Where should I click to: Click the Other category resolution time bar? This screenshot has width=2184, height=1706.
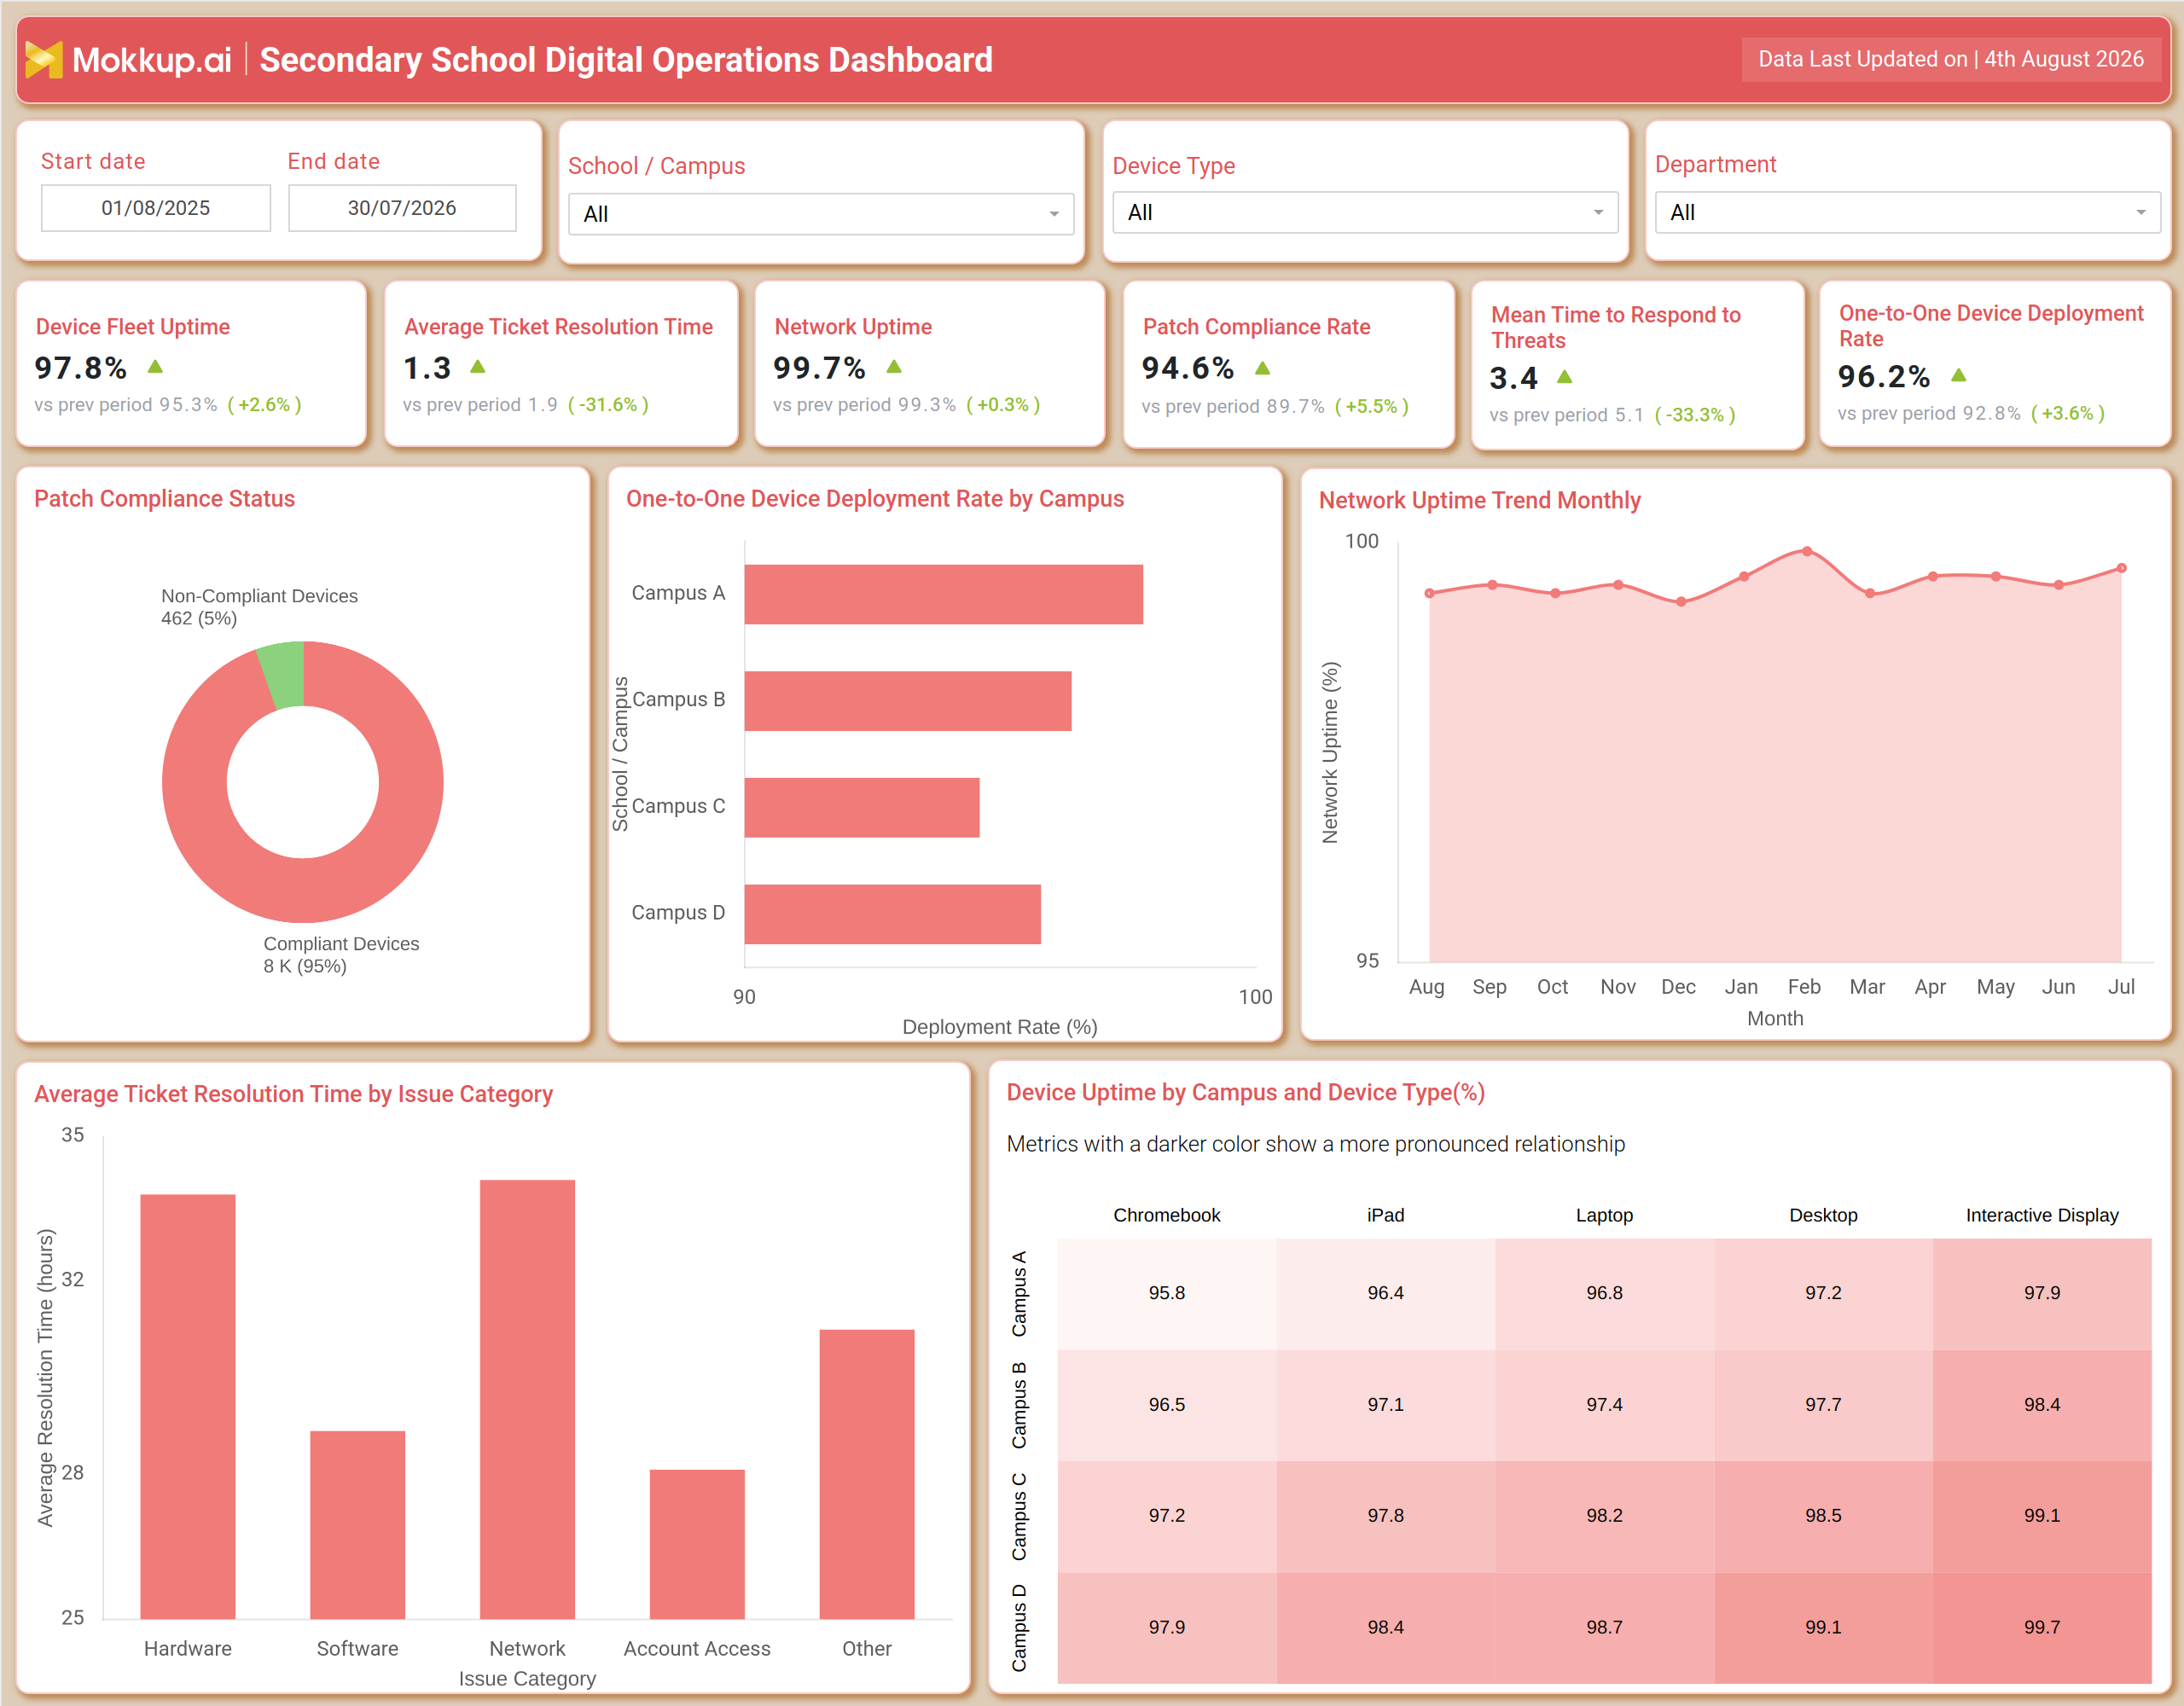[x=867, y=1474]
